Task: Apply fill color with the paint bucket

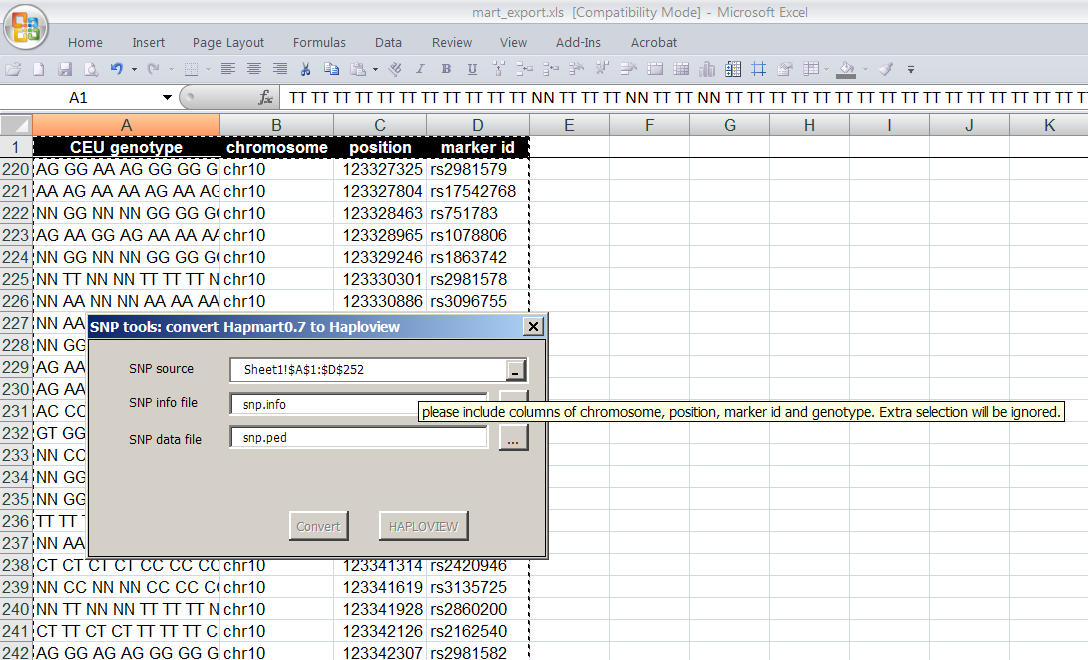Action: [x=846, y=69]
